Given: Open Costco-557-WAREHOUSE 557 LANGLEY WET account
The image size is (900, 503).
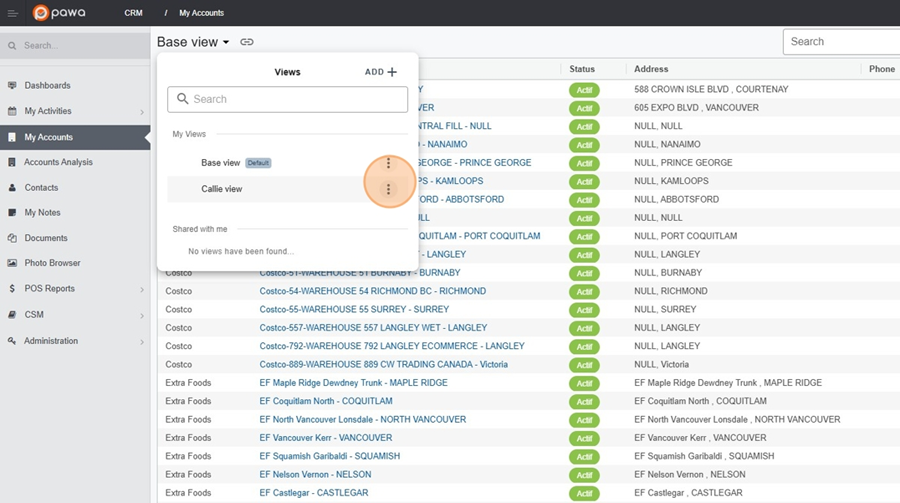Looking at the screenshot, I should (x=373, y=328).
